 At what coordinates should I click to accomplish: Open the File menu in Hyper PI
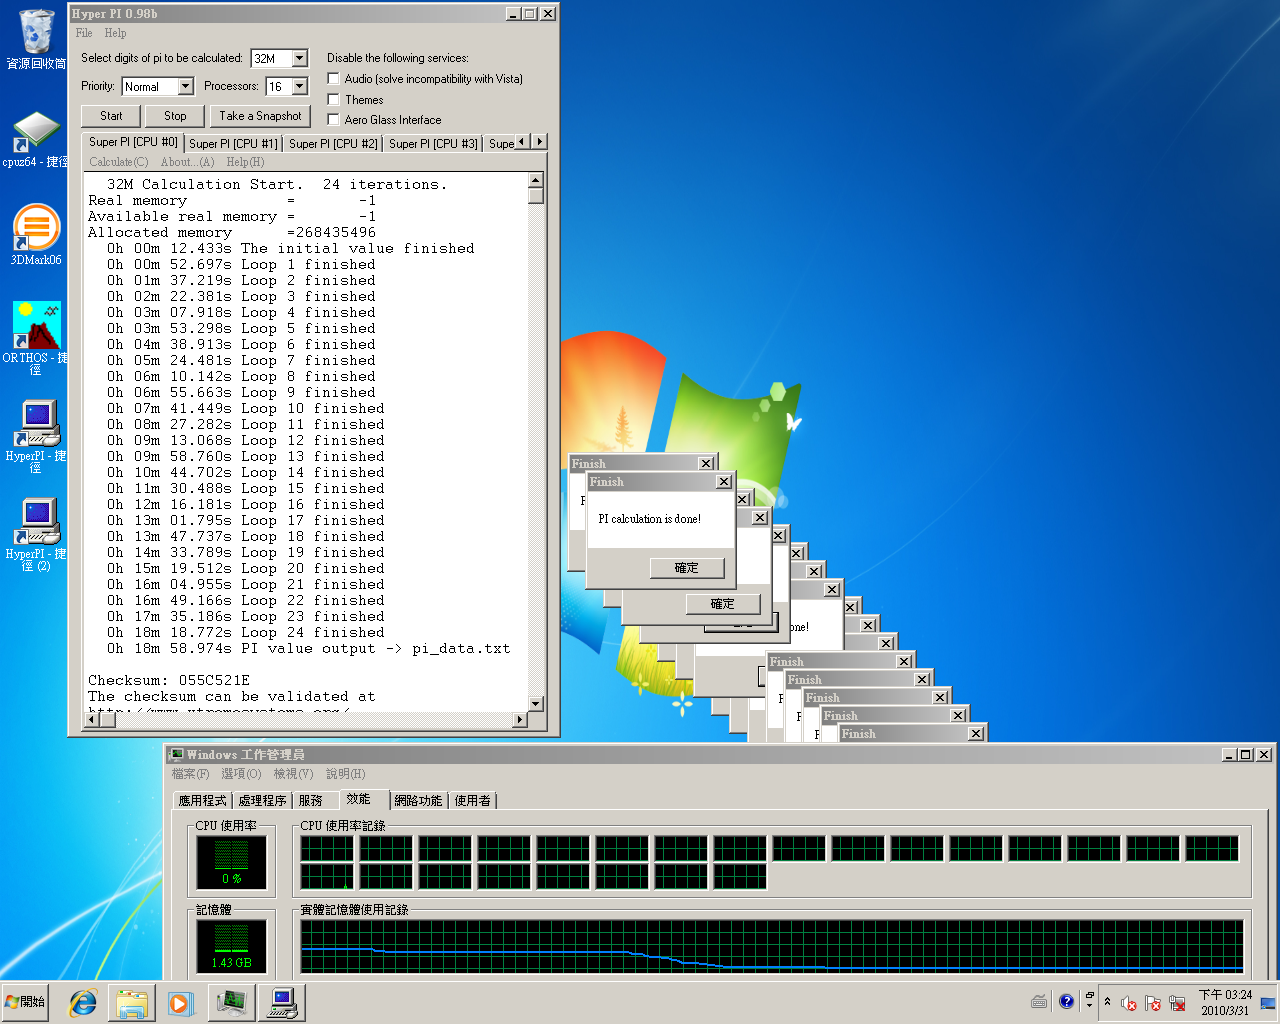[x=84, y=33]
